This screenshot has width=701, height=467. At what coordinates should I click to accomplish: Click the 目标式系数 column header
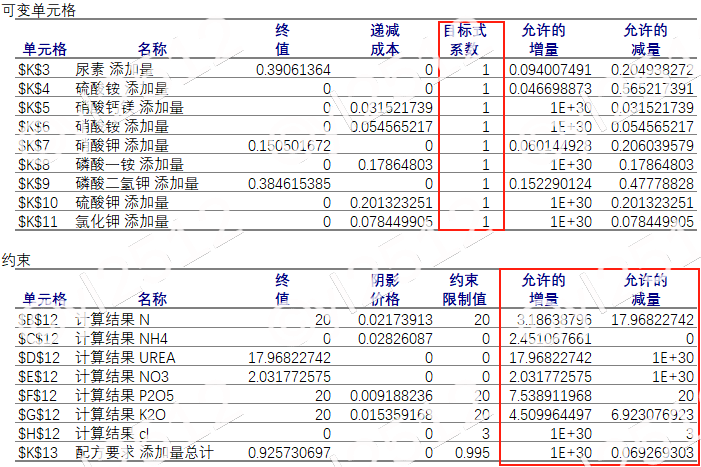point(469,39)
